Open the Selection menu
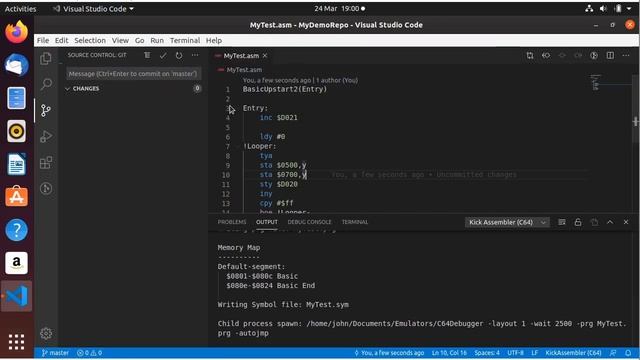Image resolution: width=640 pixels, height=360 pixels. [x=90, y=40]
